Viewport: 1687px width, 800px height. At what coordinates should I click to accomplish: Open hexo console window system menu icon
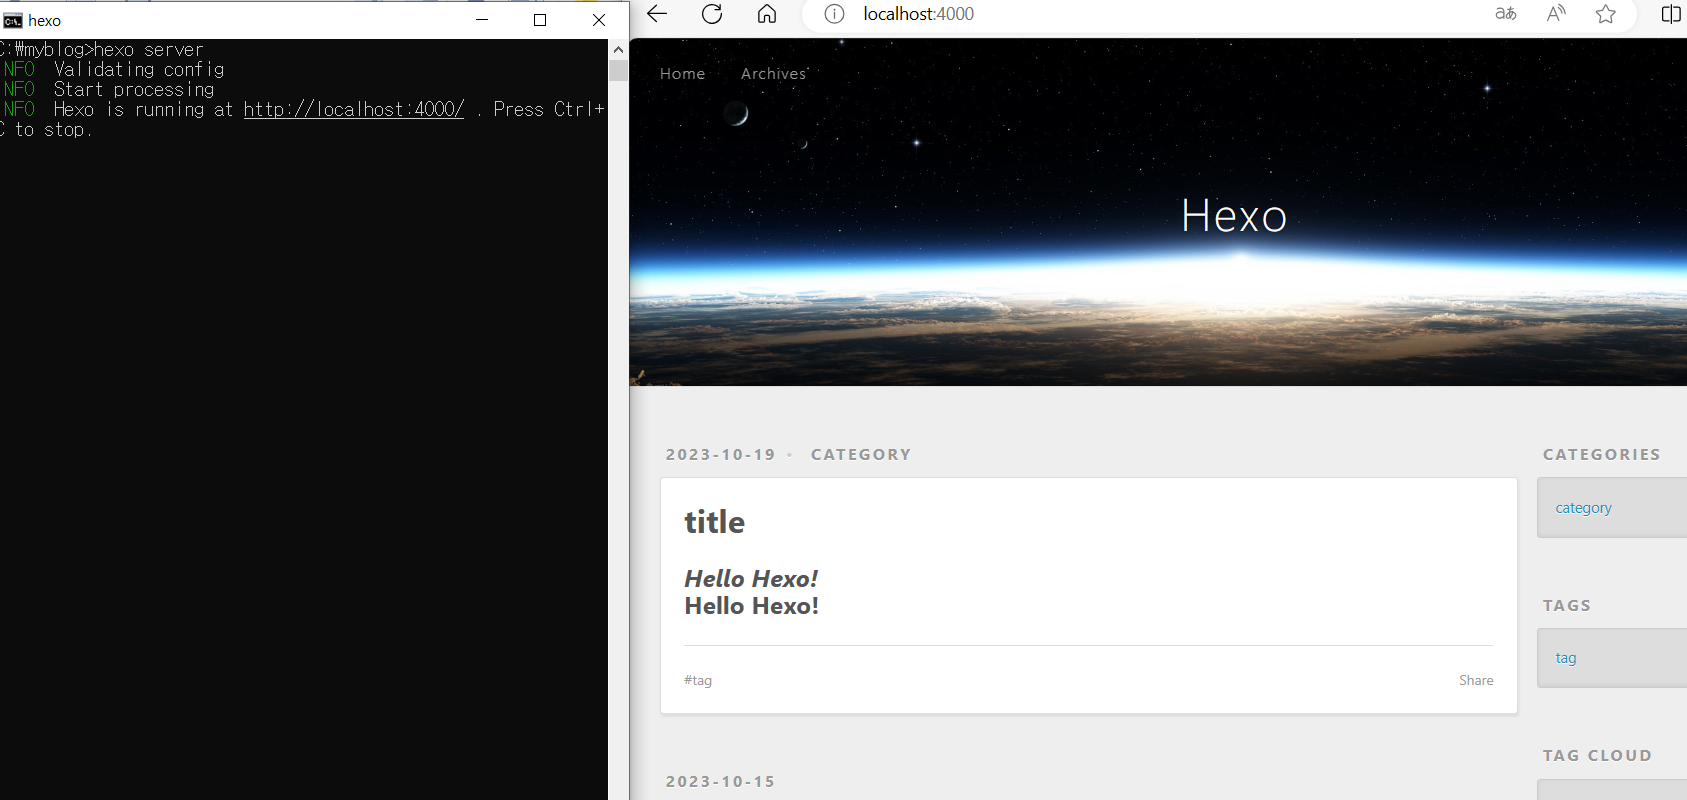(13, 21)
